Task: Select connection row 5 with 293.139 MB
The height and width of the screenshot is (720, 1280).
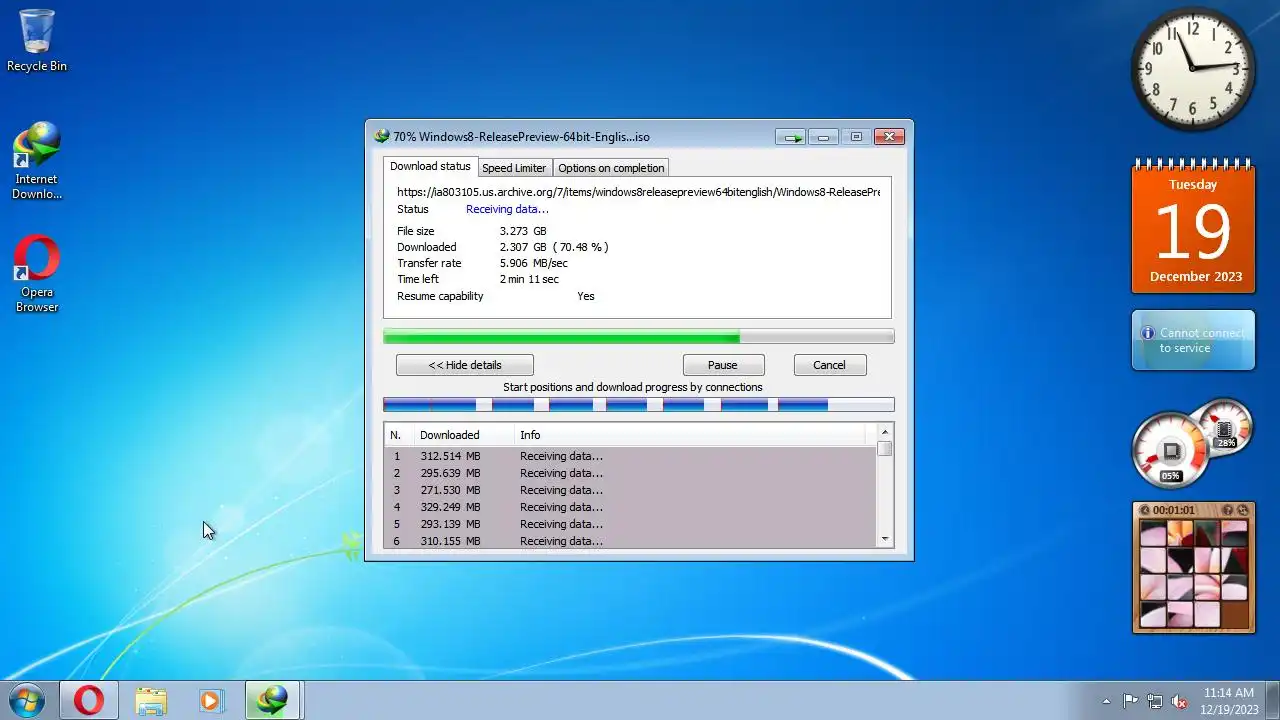Action: (x=631, y=524)
